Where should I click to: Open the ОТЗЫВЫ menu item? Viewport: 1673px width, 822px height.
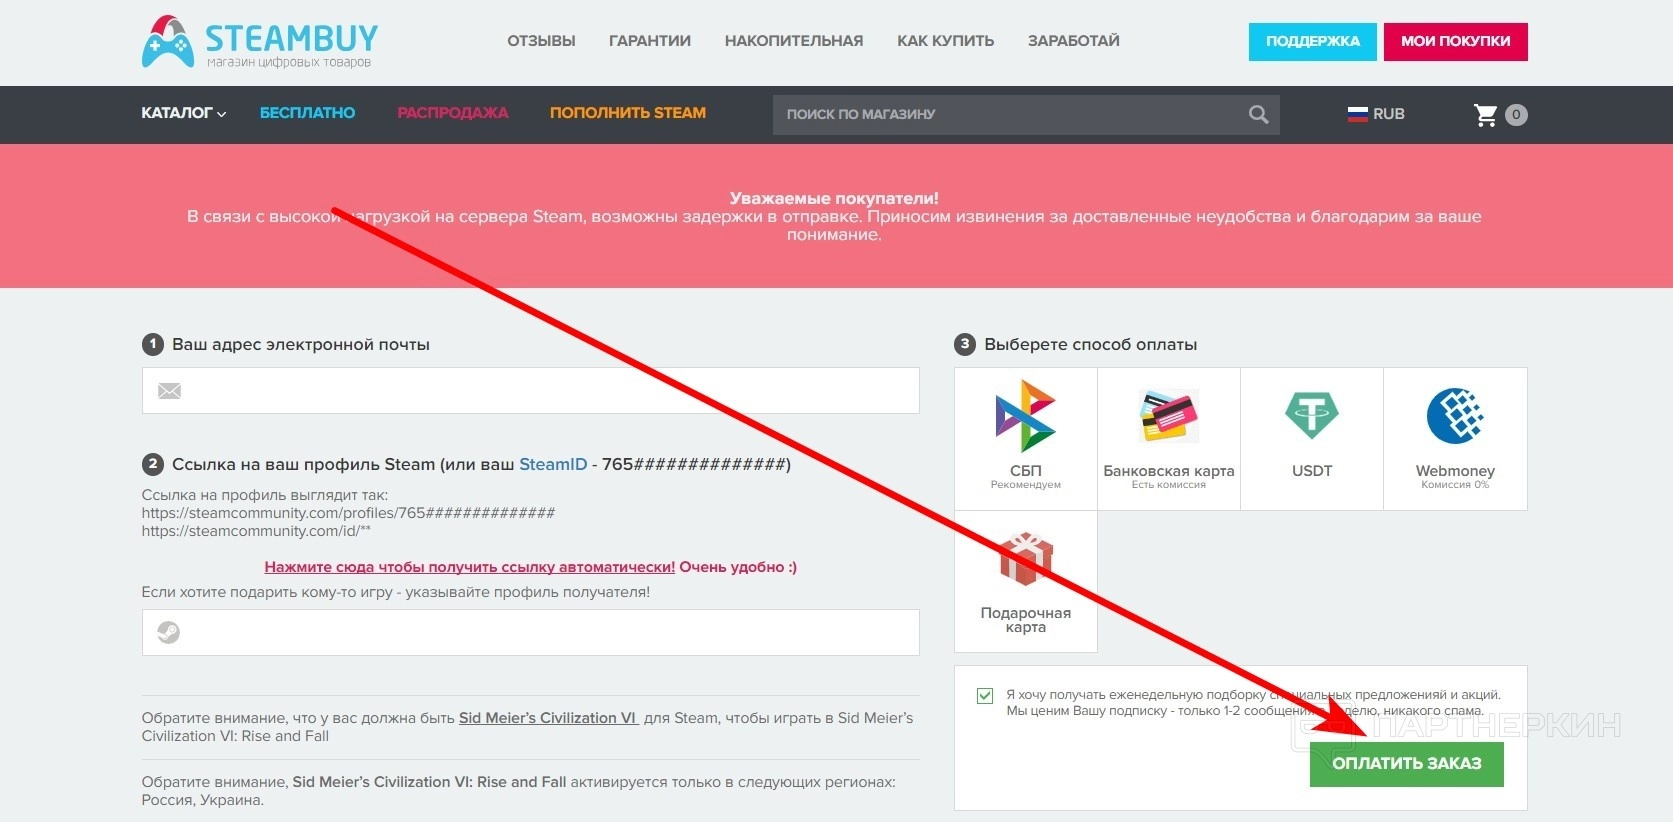[x=541, y=41]
